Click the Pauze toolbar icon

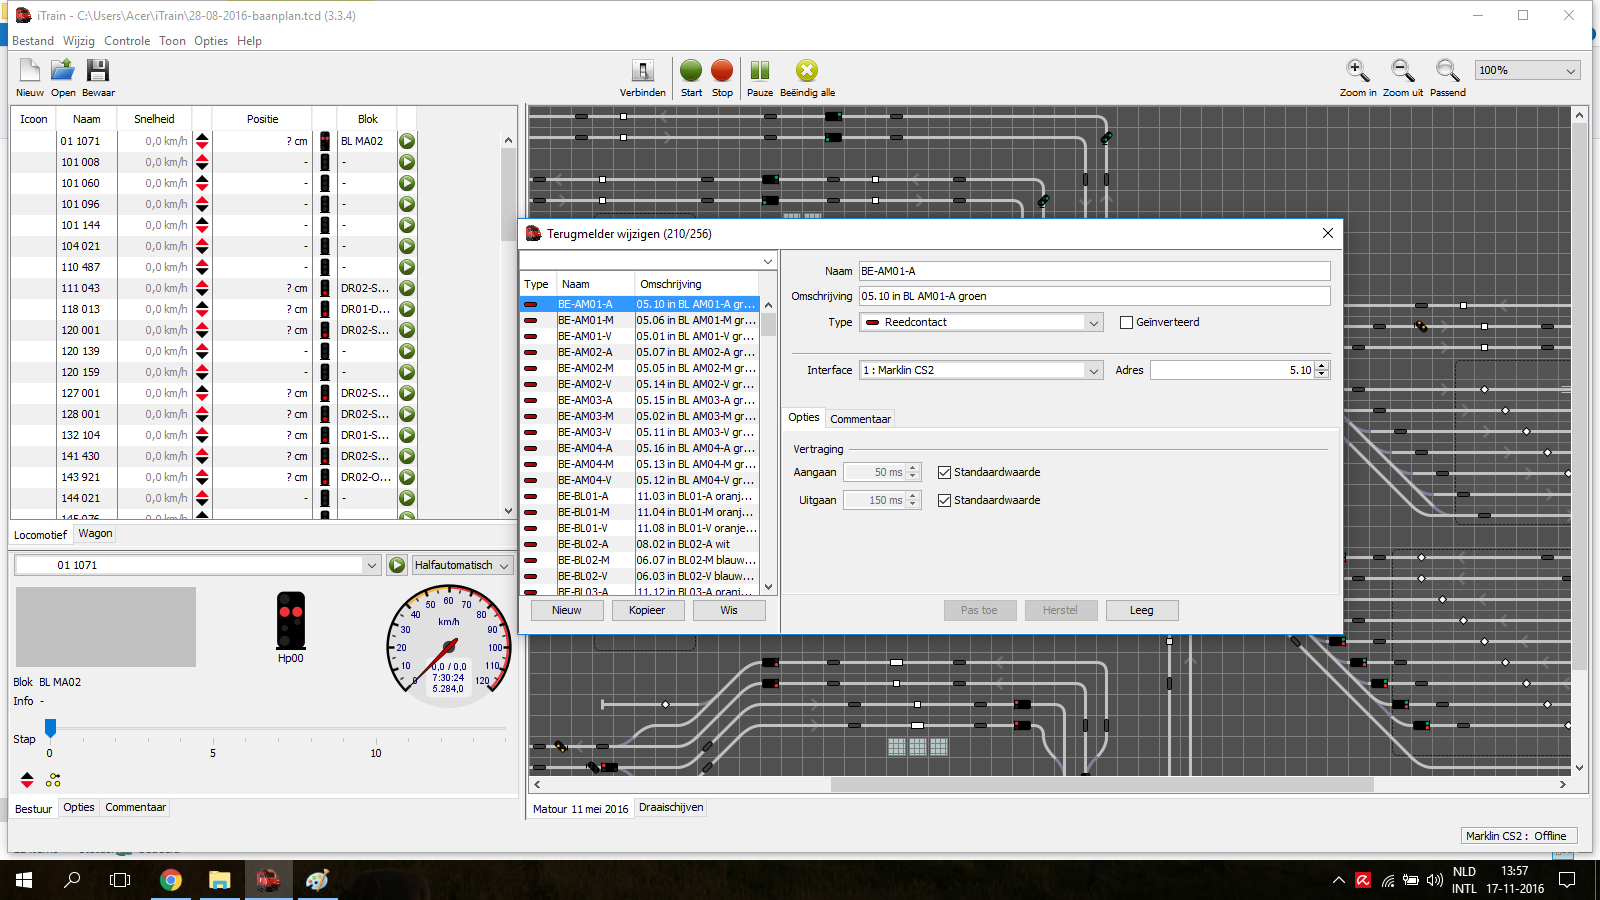pyautogui.click(x=760, y=70)
